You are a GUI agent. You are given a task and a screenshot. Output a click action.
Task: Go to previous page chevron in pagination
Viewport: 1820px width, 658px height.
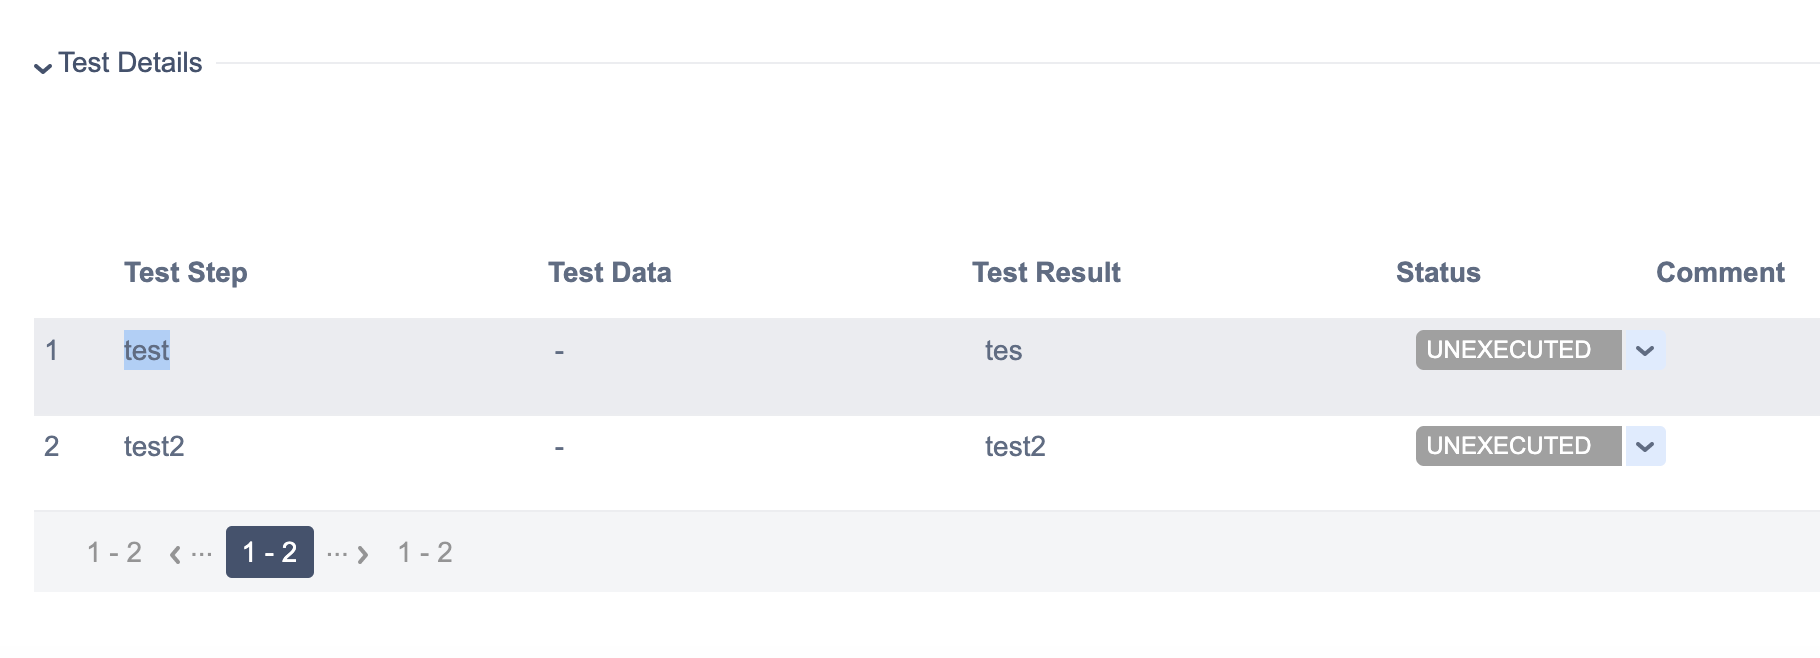[176, 554]
